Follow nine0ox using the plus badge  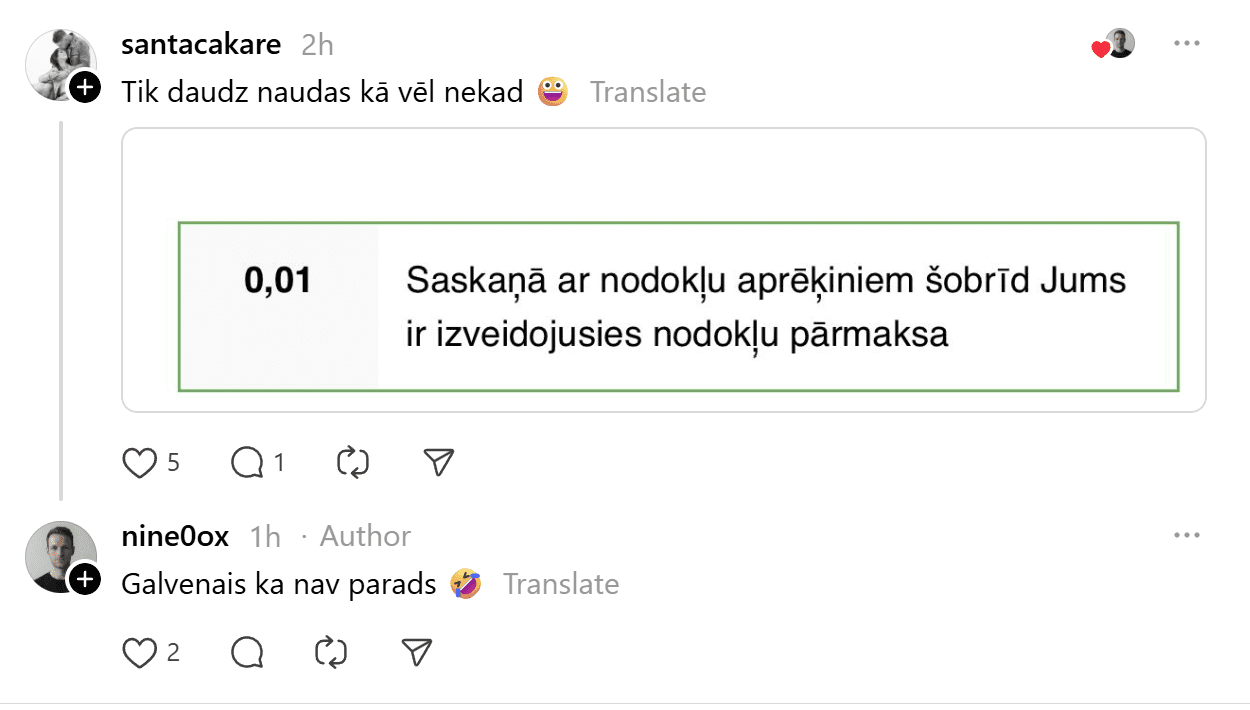(x=86, y=579)
